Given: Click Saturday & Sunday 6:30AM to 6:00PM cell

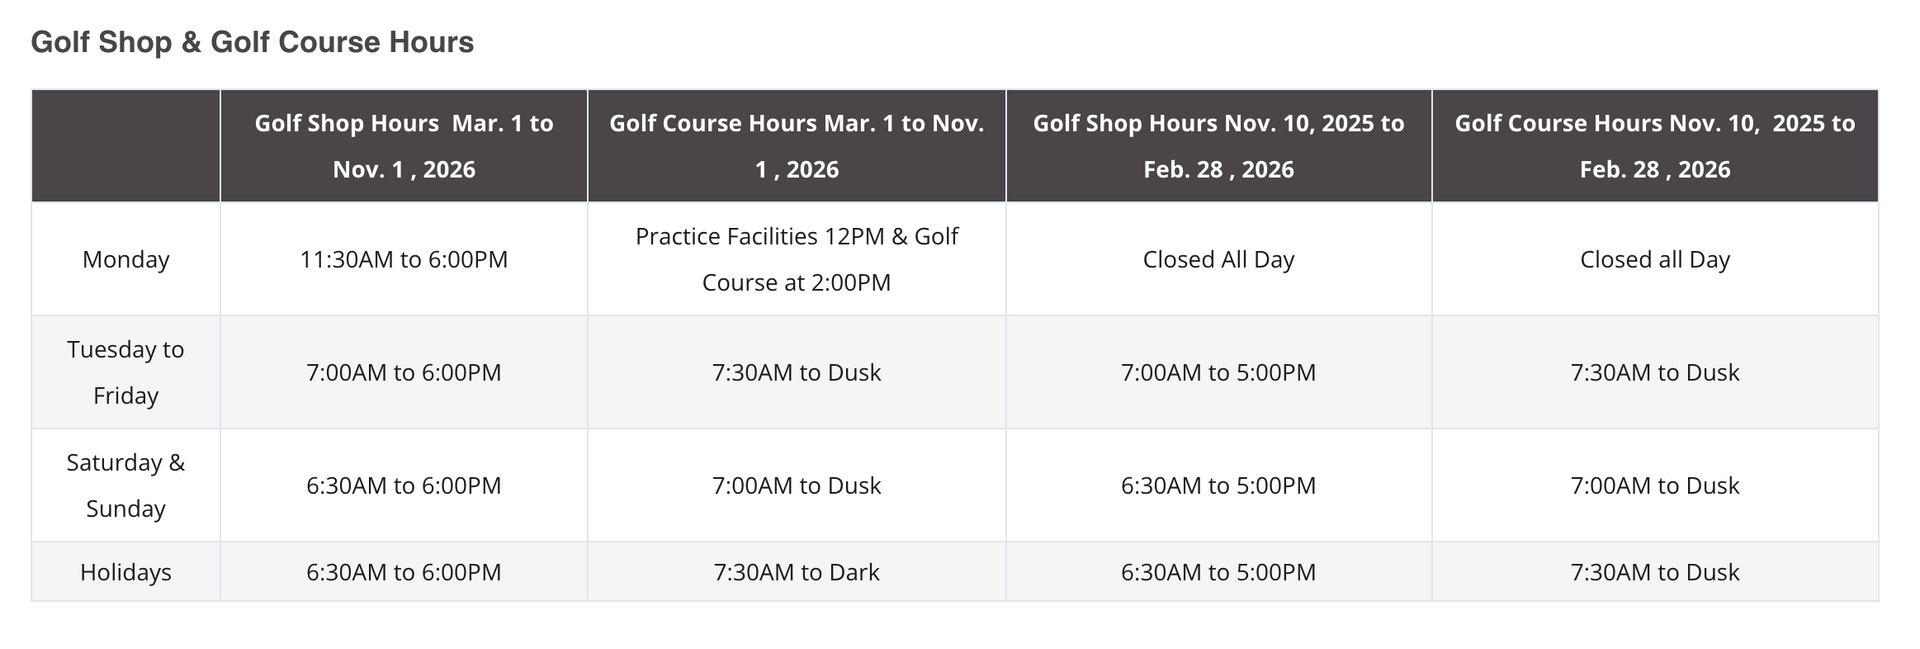Looking at the screenshot, I should click(x=403, y=485).
